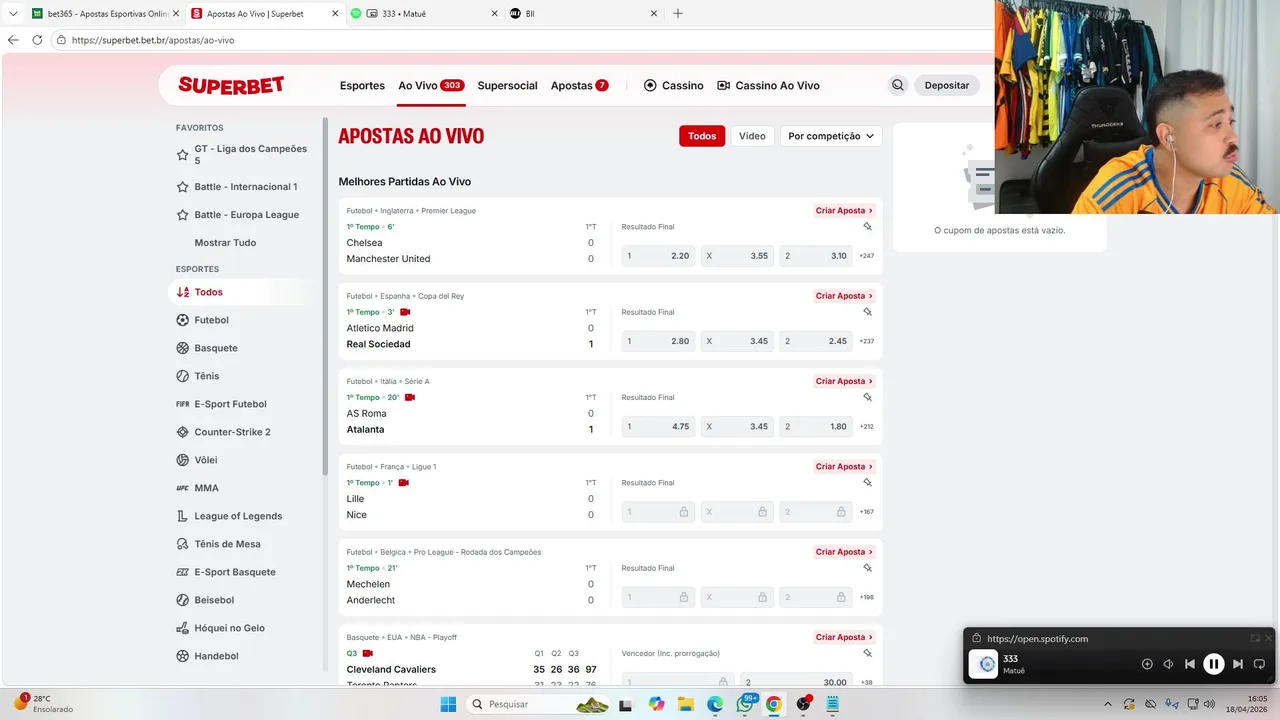
Task: Open File Explorer from the taskbar
Action: pyautogui.click(x=685, y=704)
